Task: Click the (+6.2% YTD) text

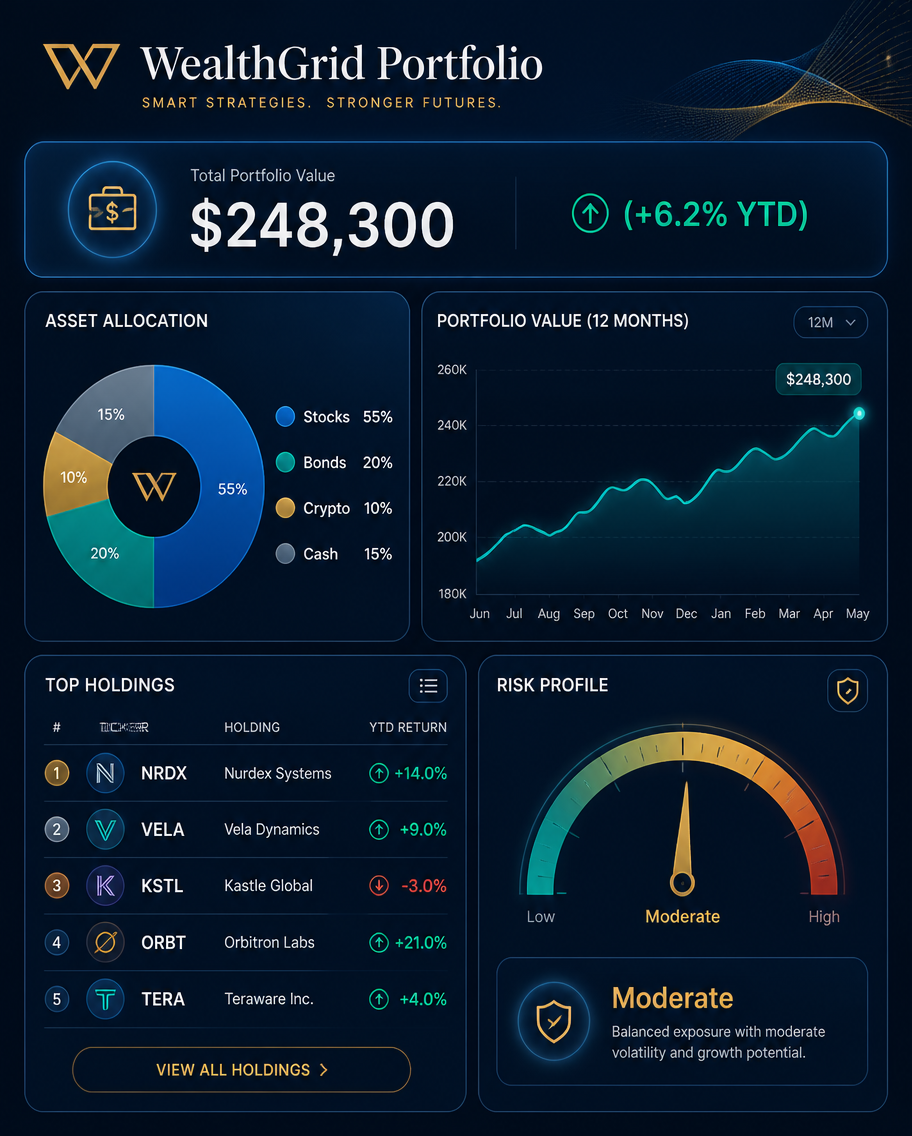Action: point(715,214)
